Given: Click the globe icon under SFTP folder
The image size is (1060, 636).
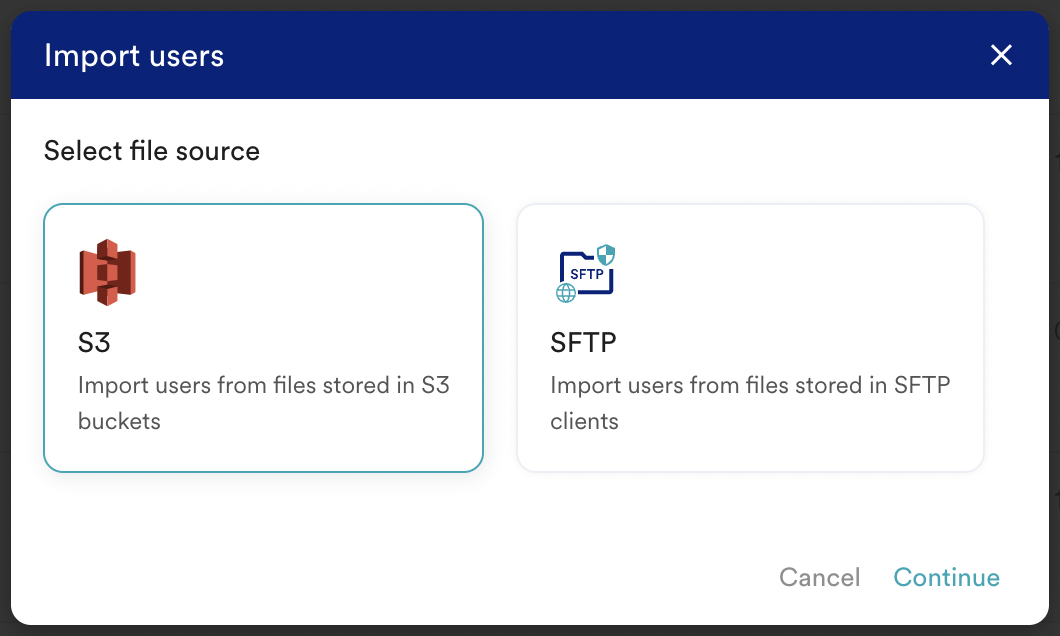Looking at the screenshot, I should 565,290.
